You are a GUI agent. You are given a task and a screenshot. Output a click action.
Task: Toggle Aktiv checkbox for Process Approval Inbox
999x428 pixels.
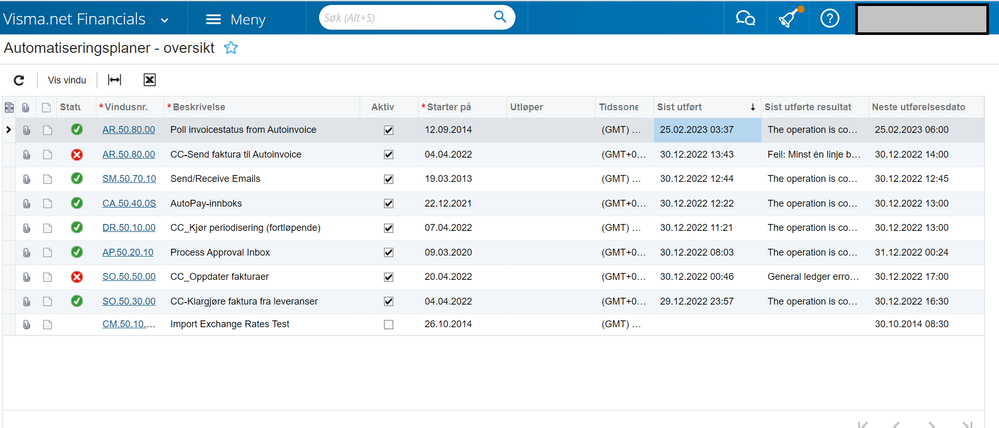389,252
